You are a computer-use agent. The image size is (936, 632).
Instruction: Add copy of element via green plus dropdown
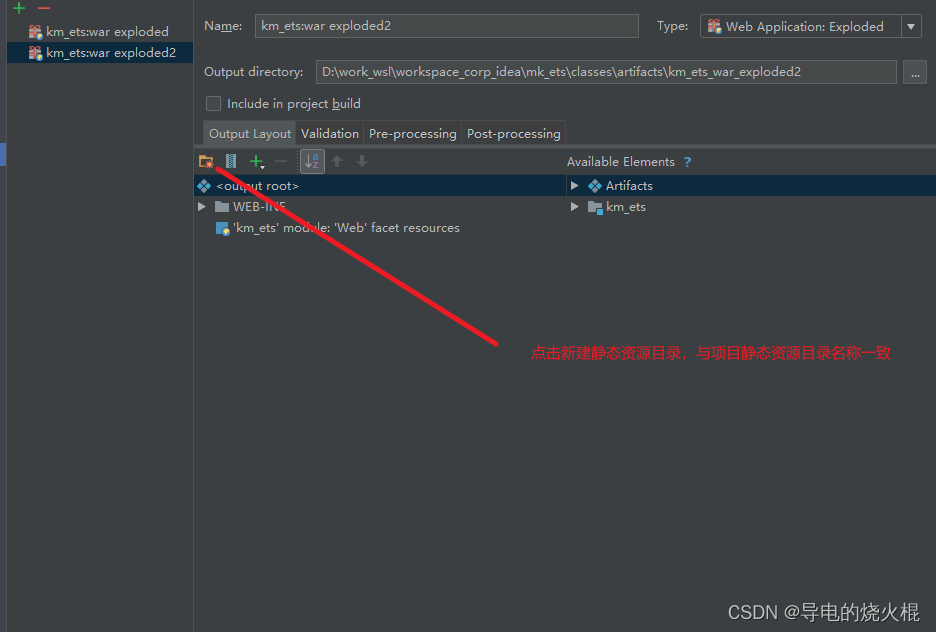257,161
